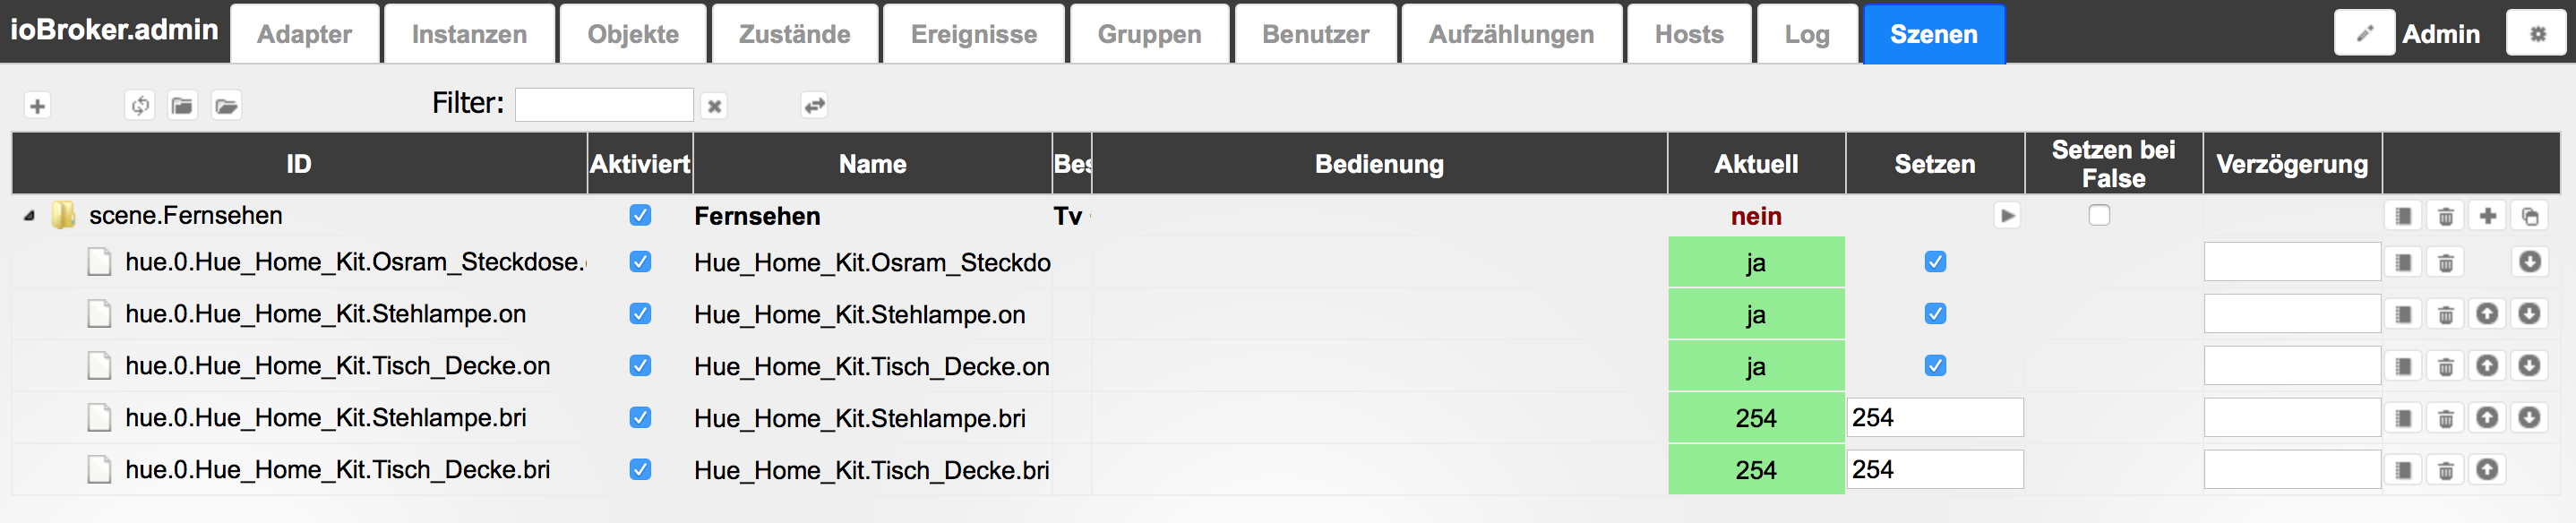Viewport: 2576px width, 523px height.
Task: Add a new scene with plus icon
Action: click(37, 105)
